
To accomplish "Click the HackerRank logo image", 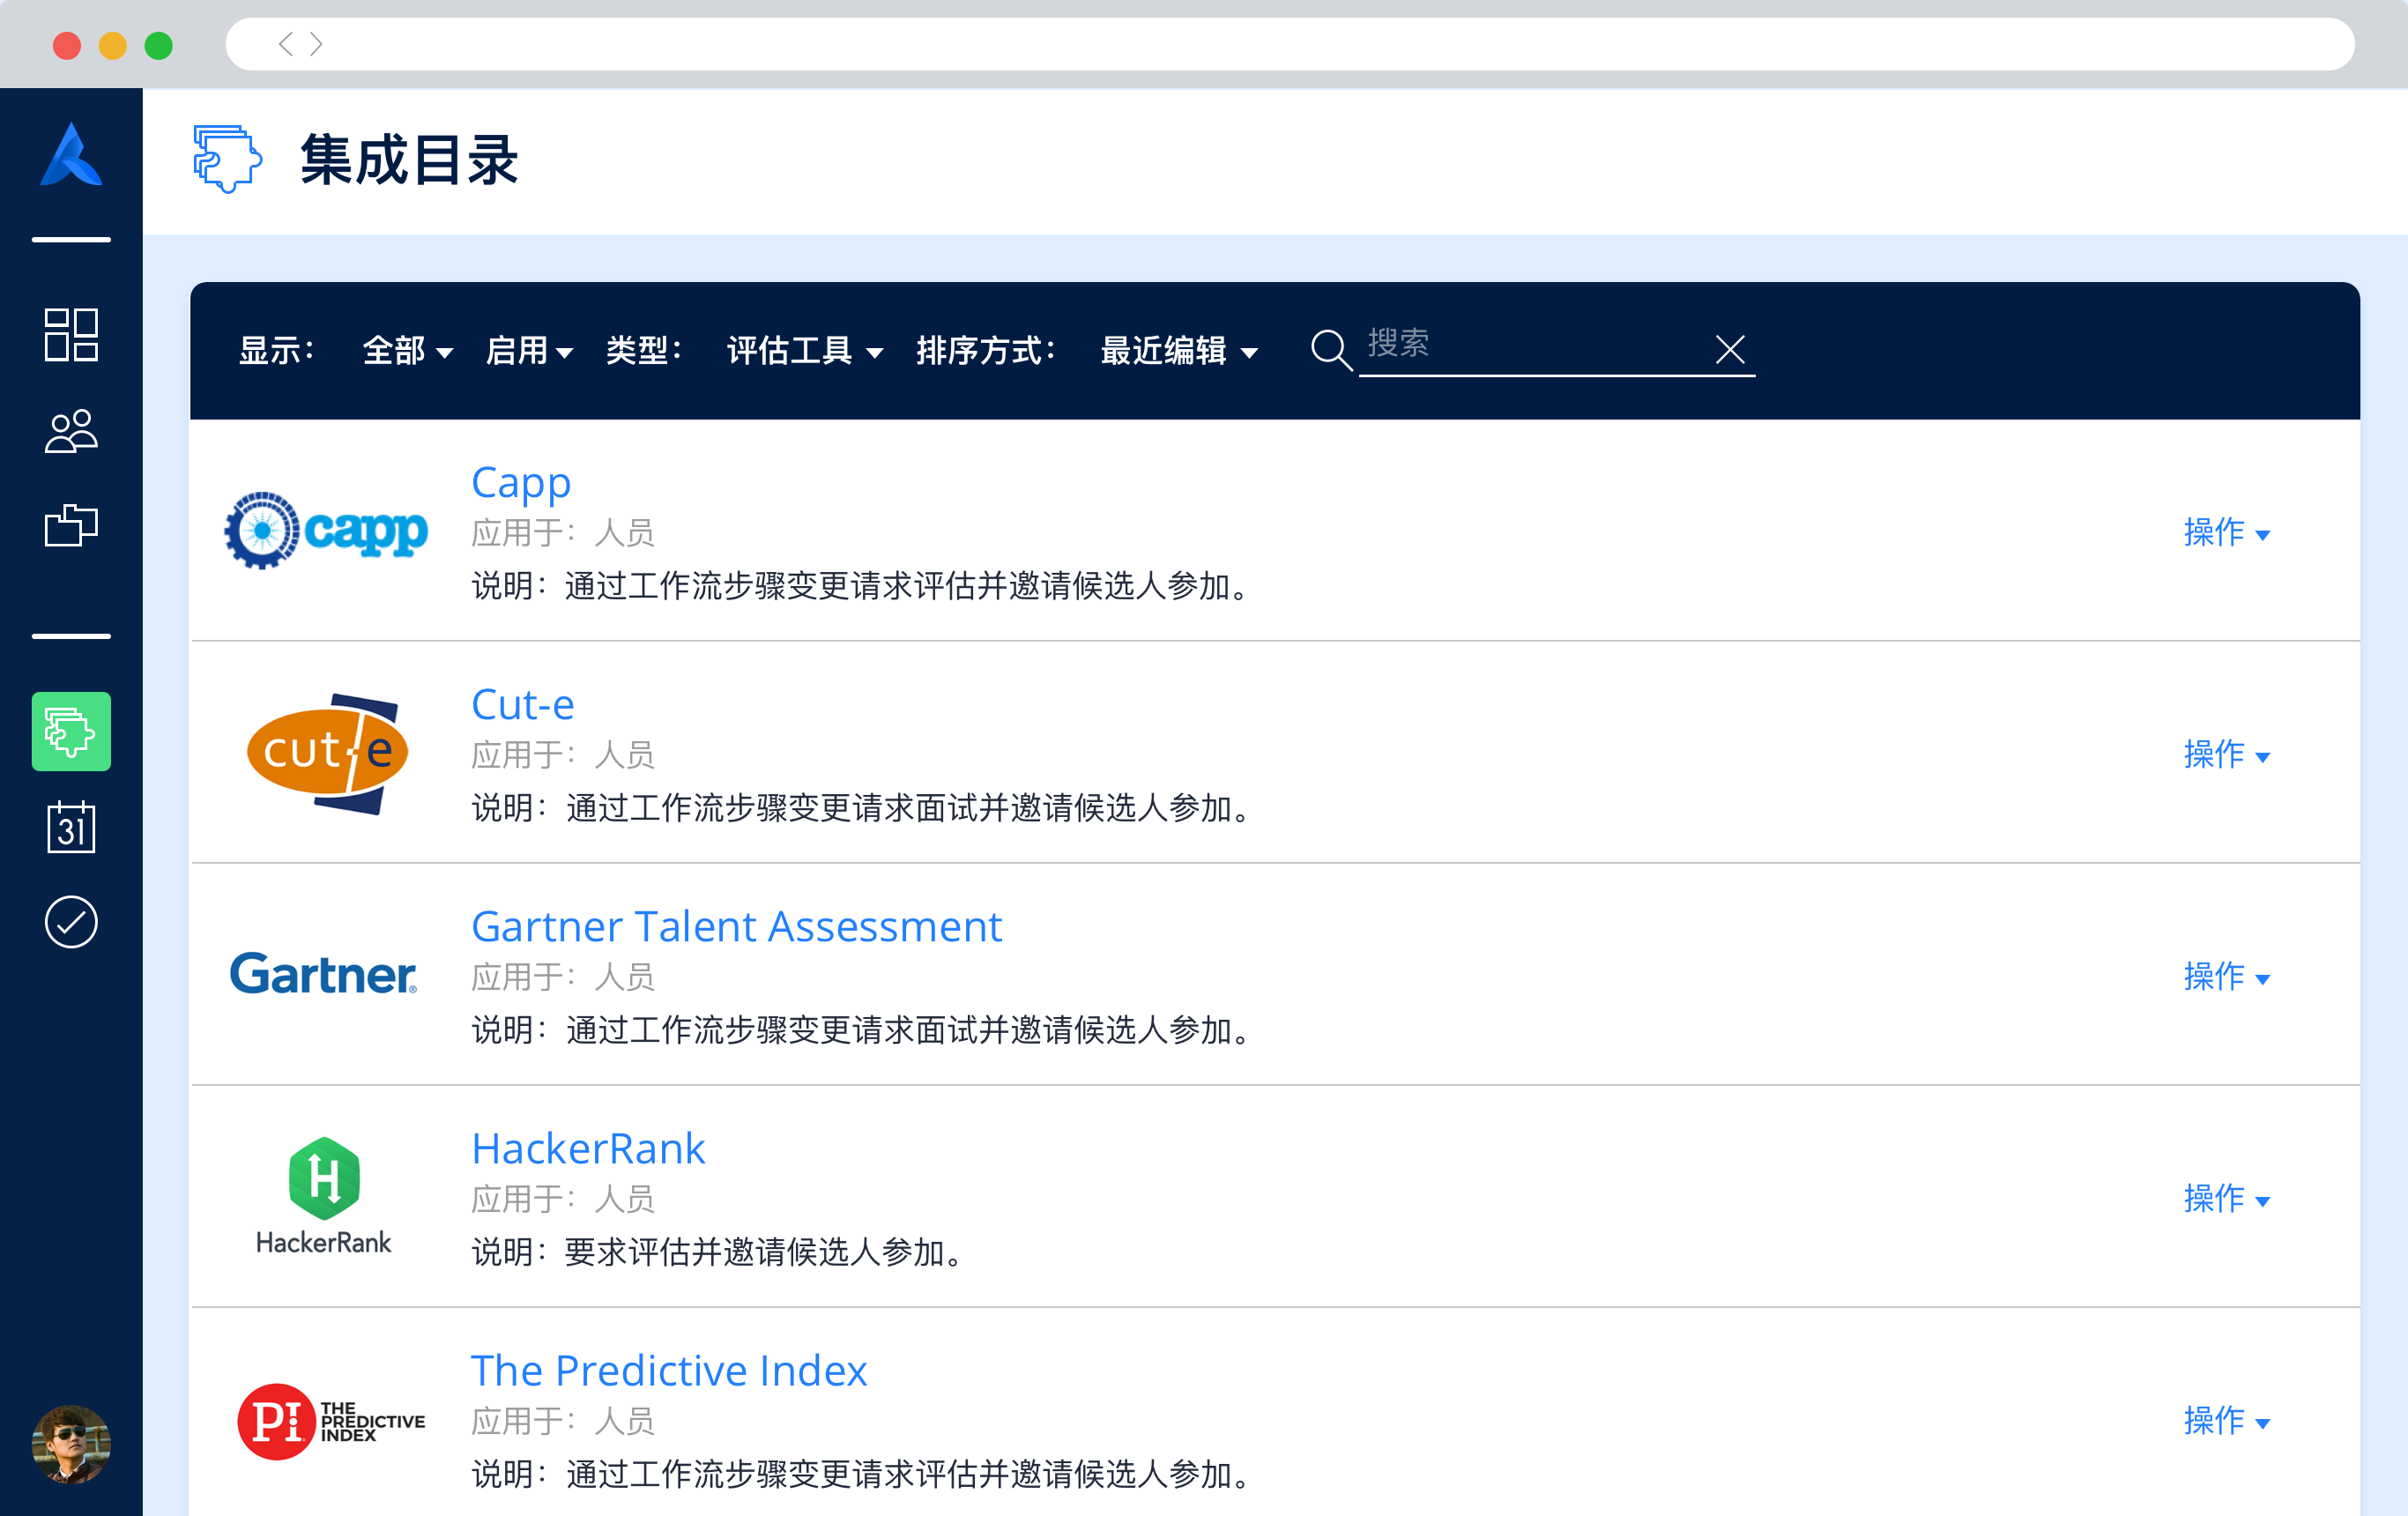I will (323, 1196).
